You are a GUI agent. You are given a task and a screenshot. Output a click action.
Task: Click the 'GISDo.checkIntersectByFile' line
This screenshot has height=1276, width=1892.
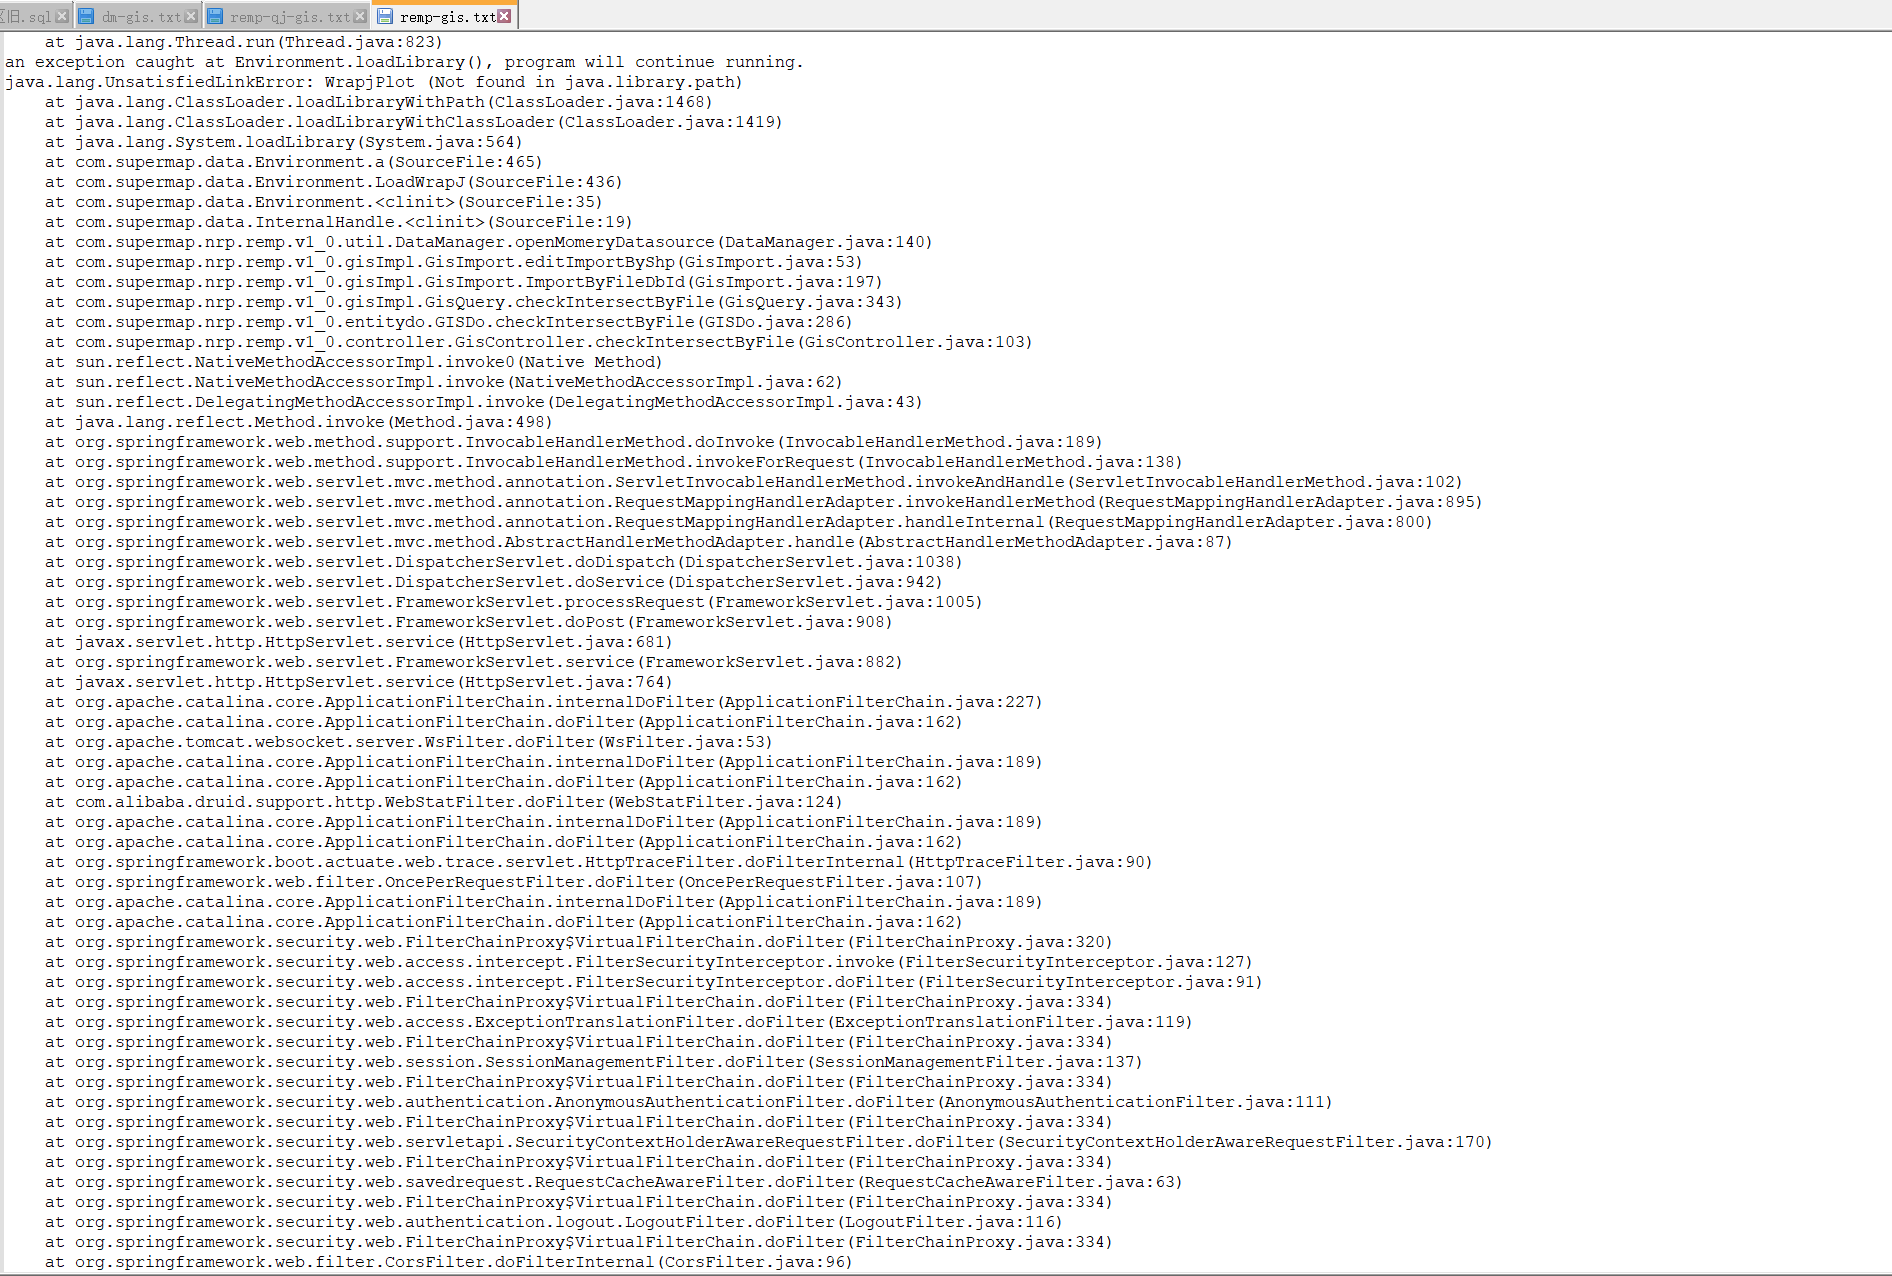(449, 322)
